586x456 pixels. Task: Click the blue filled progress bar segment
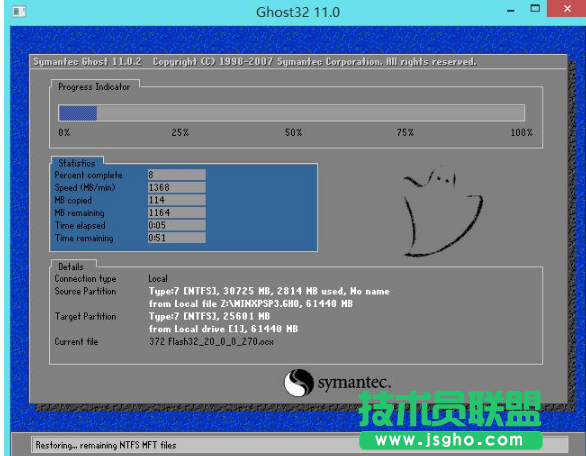pos(78,113)
